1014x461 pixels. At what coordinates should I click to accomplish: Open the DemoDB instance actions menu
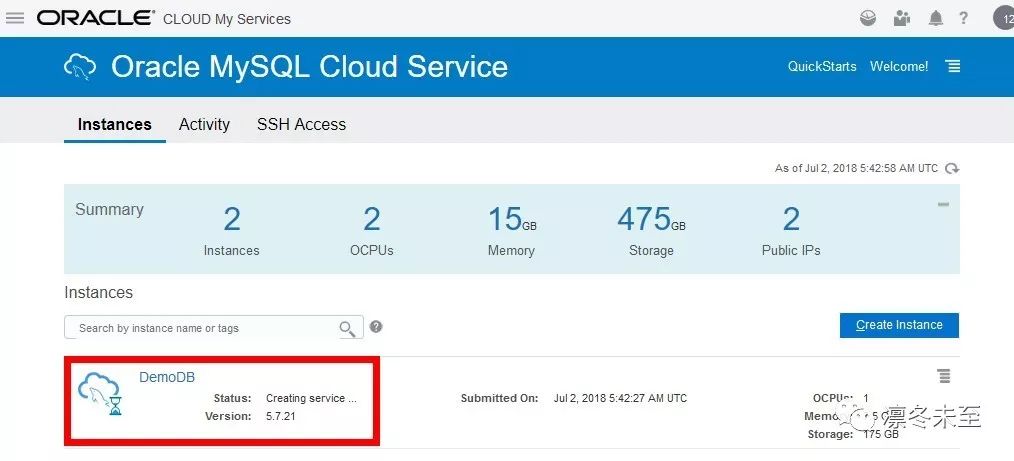(944, 375)
